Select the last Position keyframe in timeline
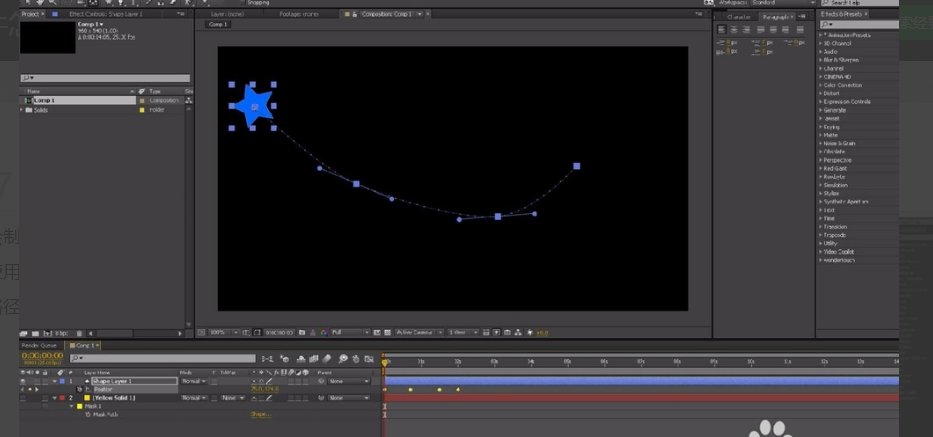 [x=457, y=390]
